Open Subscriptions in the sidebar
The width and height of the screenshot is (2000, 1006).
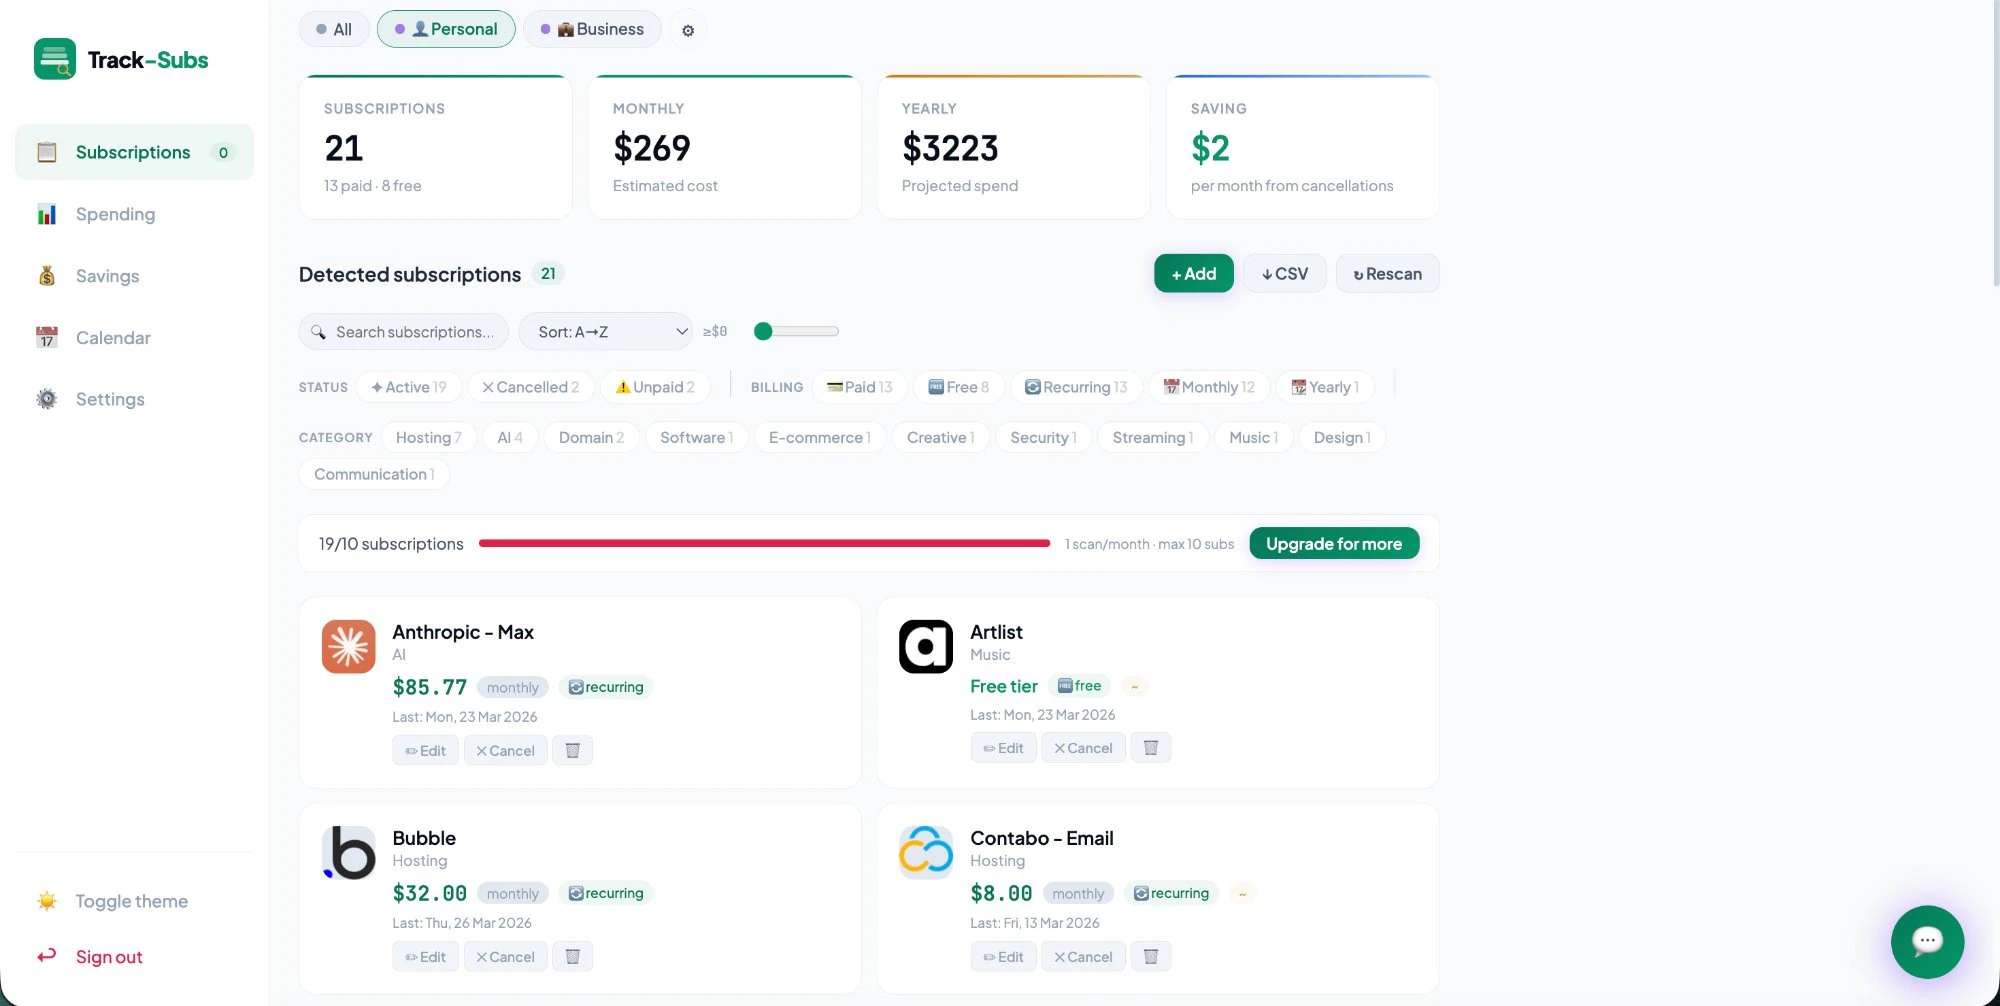(134, 152)
